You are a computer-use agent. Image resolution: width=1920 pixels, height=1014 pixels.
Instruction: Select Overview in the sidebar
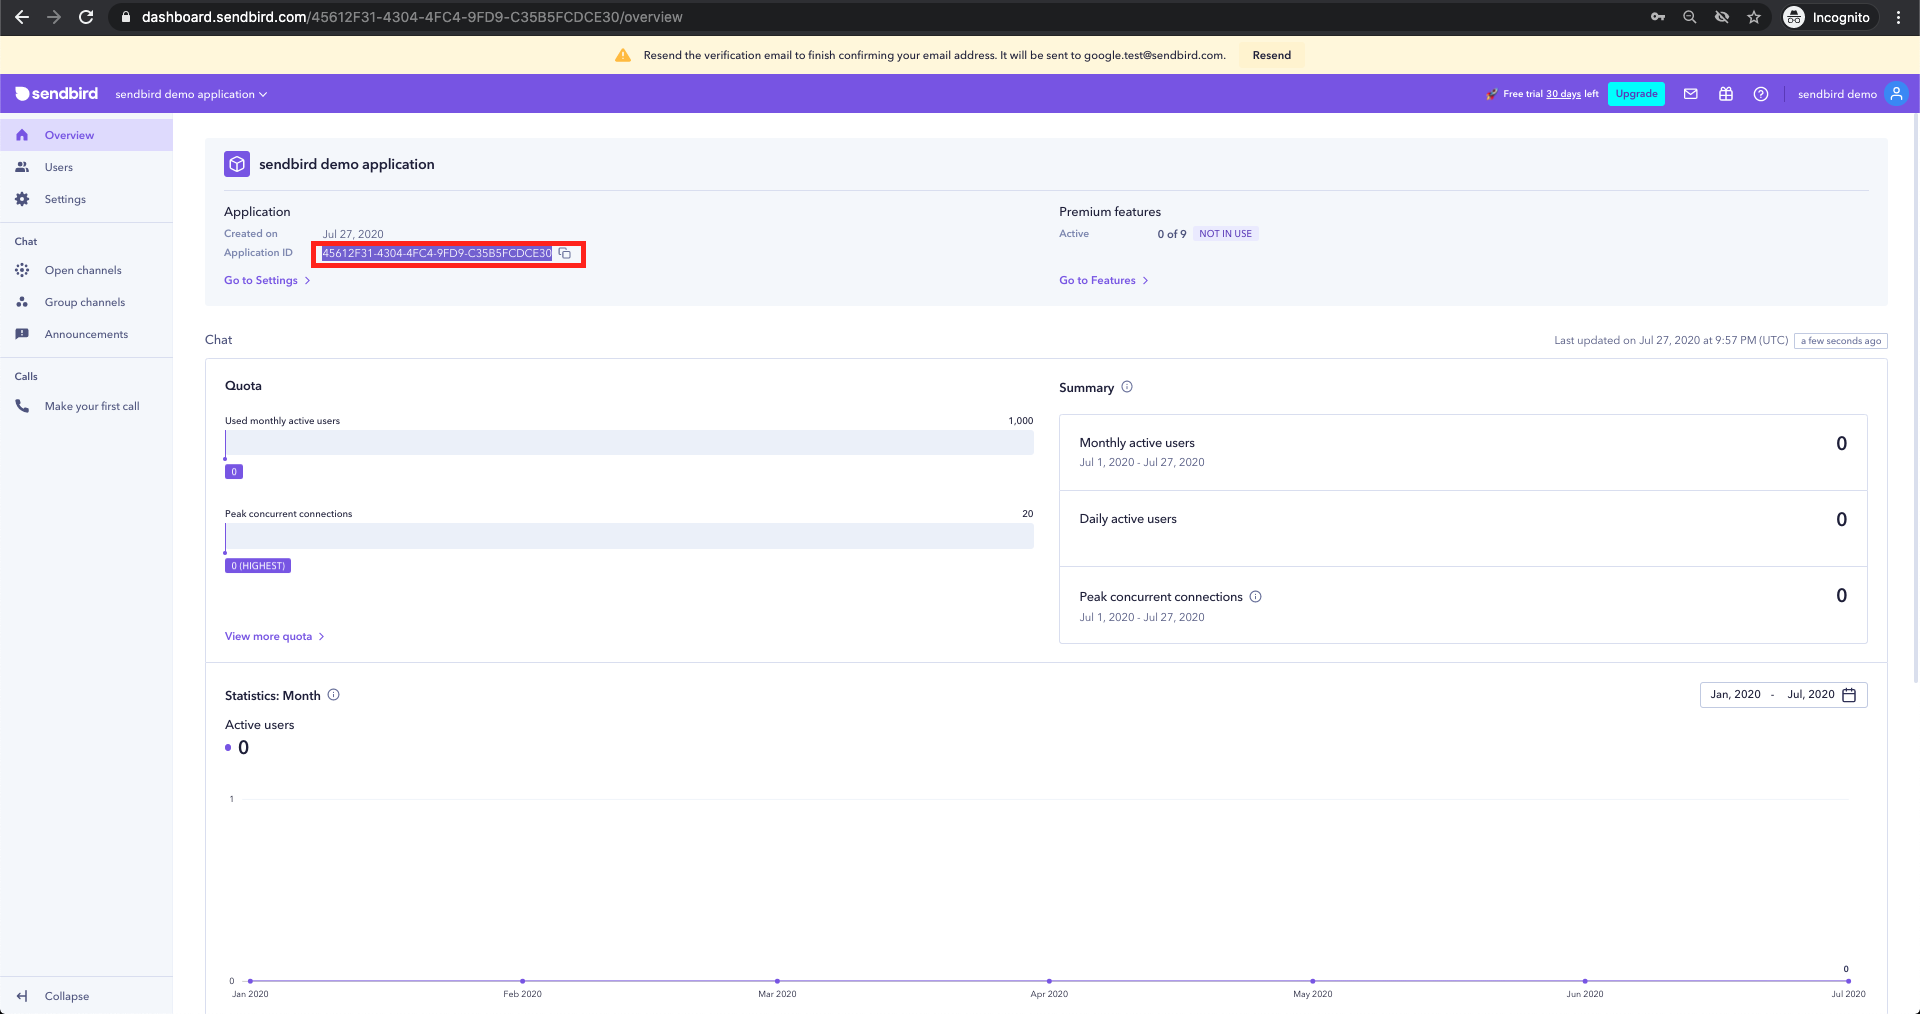click(86, 135)
